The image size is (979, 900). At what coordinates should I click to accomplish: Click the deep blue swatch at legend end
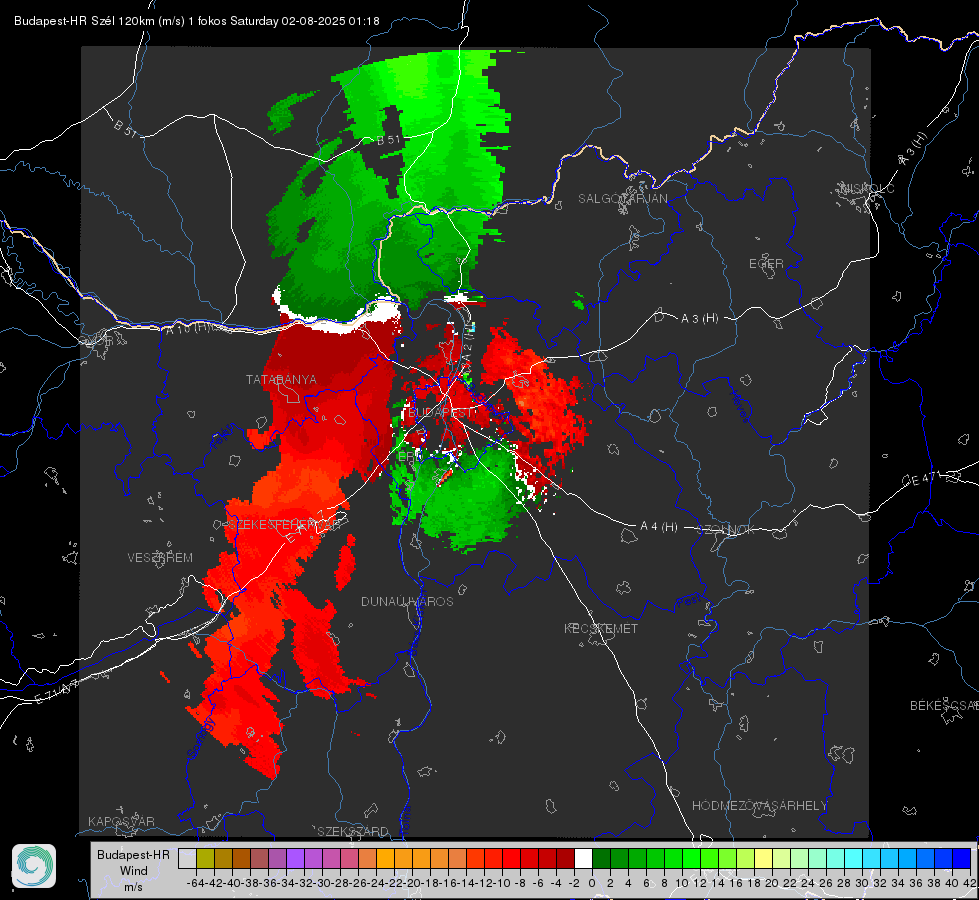tap(962, 858)
